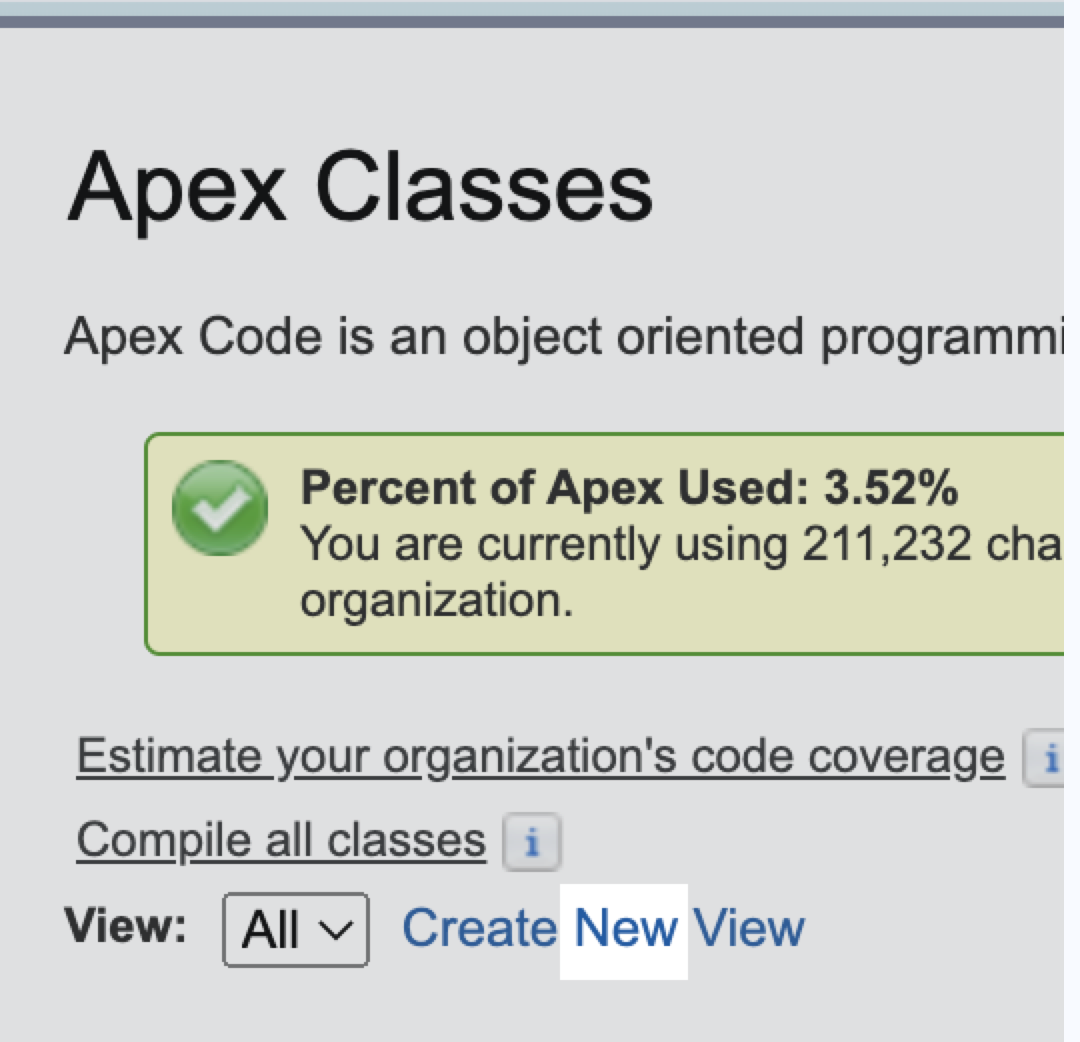The height and width of the screenshot is (1042, 1080).
Task: Click the Create New View link
Action: pos(602,929)
